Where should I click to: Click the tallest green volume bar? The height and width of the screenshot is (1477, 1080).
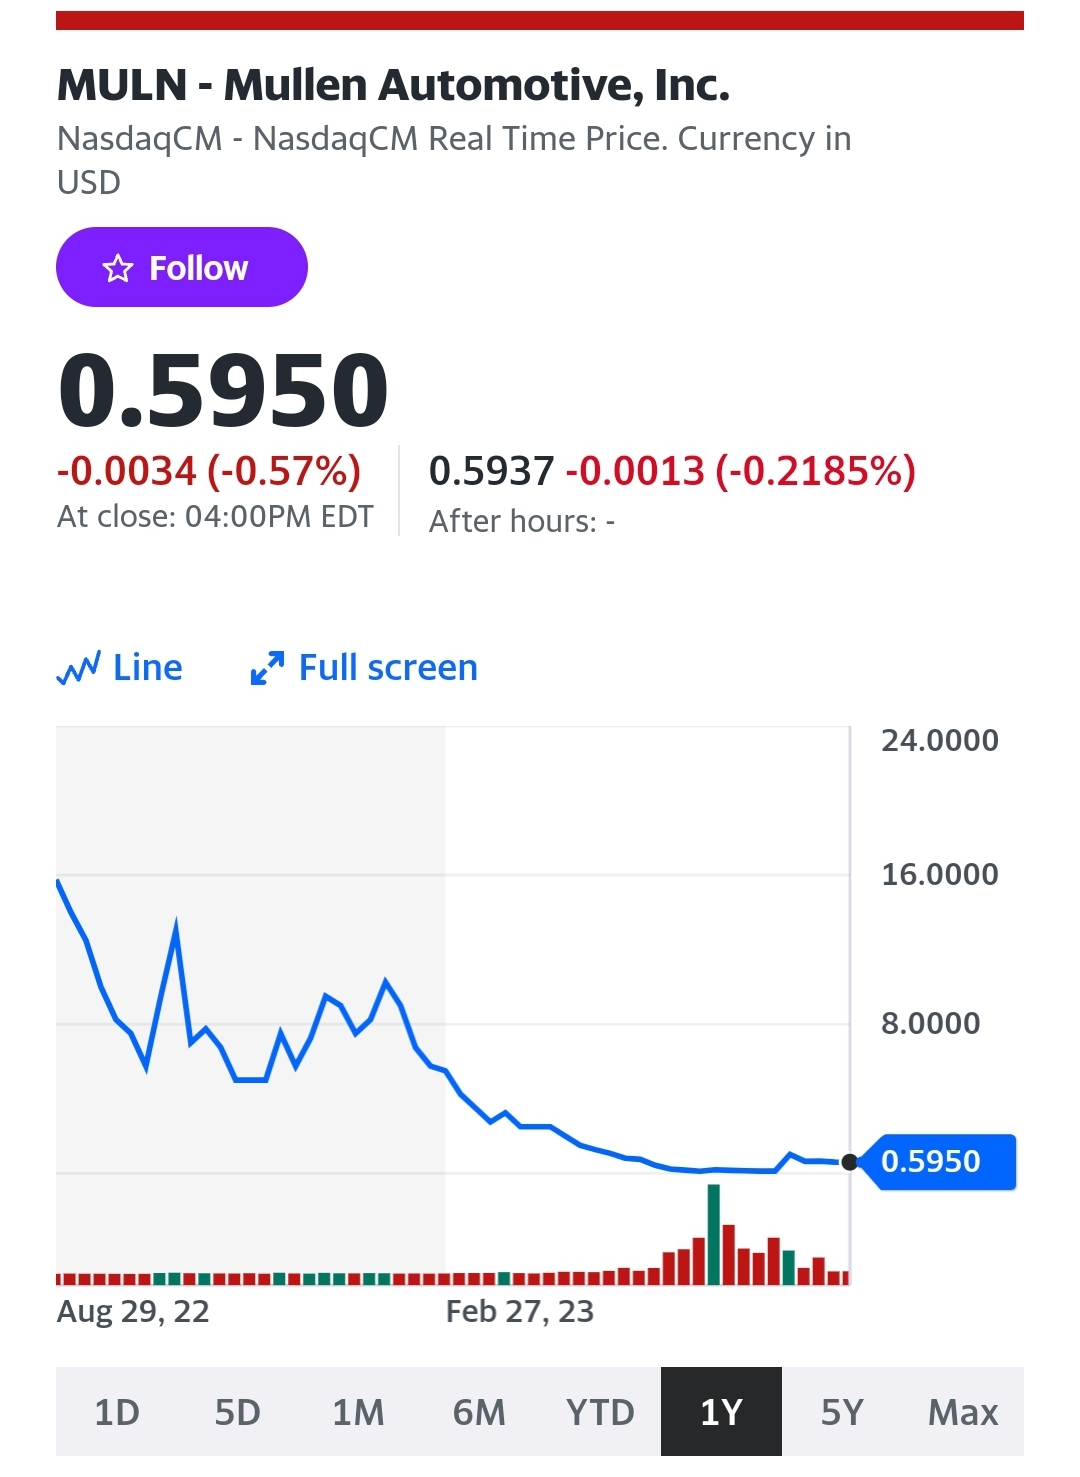(x=713, y=1234)
